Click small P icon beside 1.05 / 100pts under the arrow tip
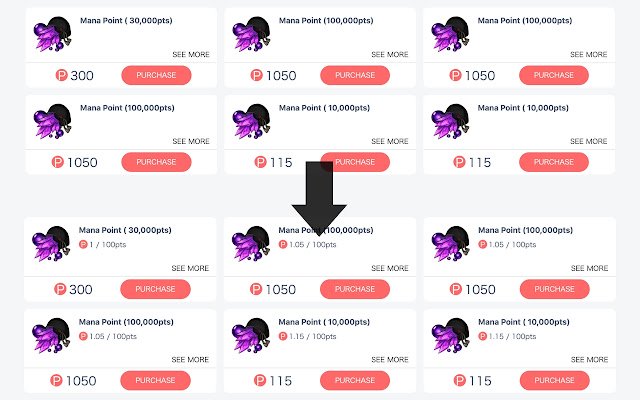Image resolution: width=640 pixels, height=400 pixels. point(283,244)
